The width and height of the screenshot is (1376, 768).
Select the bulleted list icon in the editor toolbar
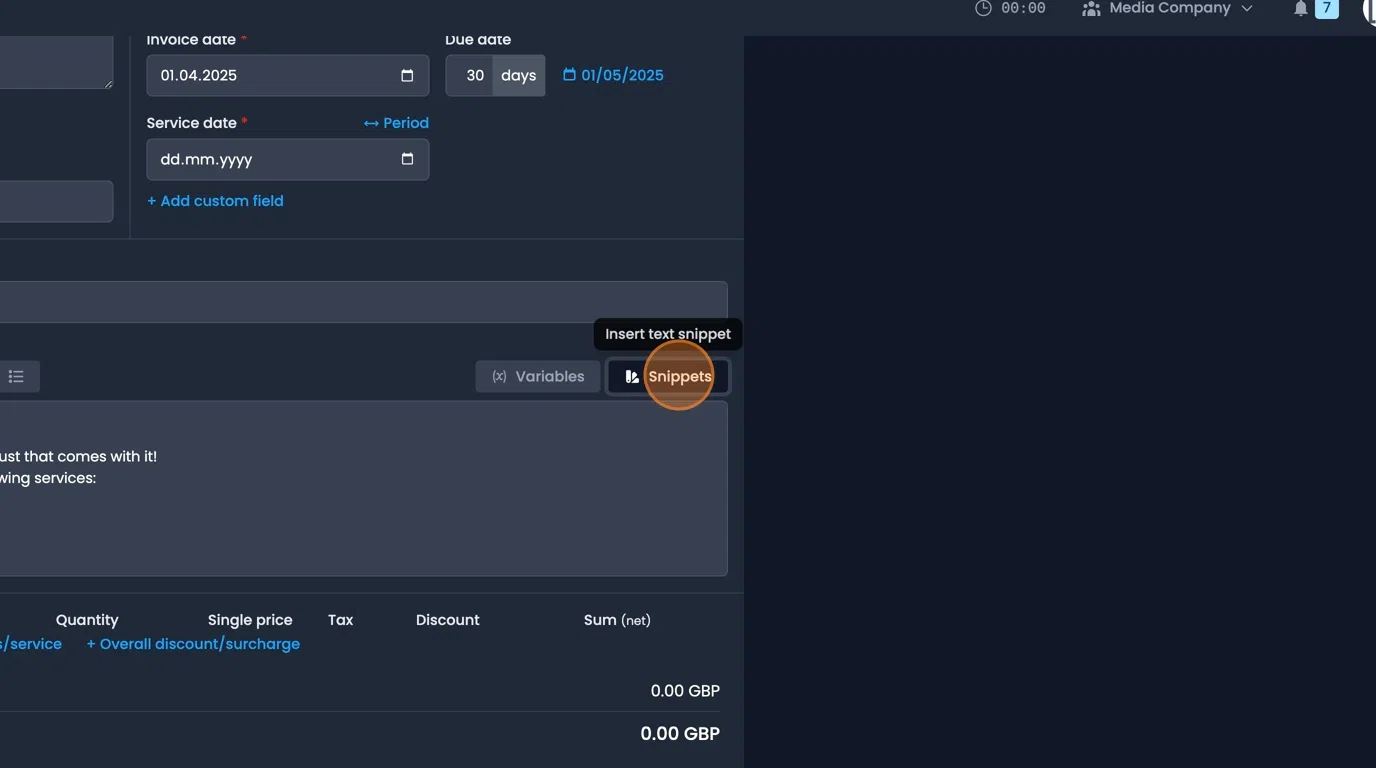tap(16, 376)
